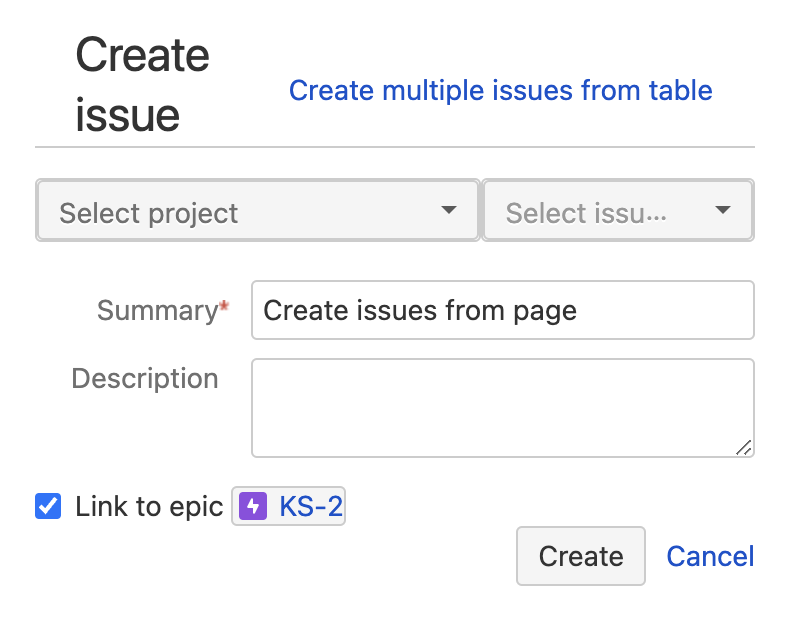
Task: Click the arrow on the Select project dropdown
Action: pos(449,210)
